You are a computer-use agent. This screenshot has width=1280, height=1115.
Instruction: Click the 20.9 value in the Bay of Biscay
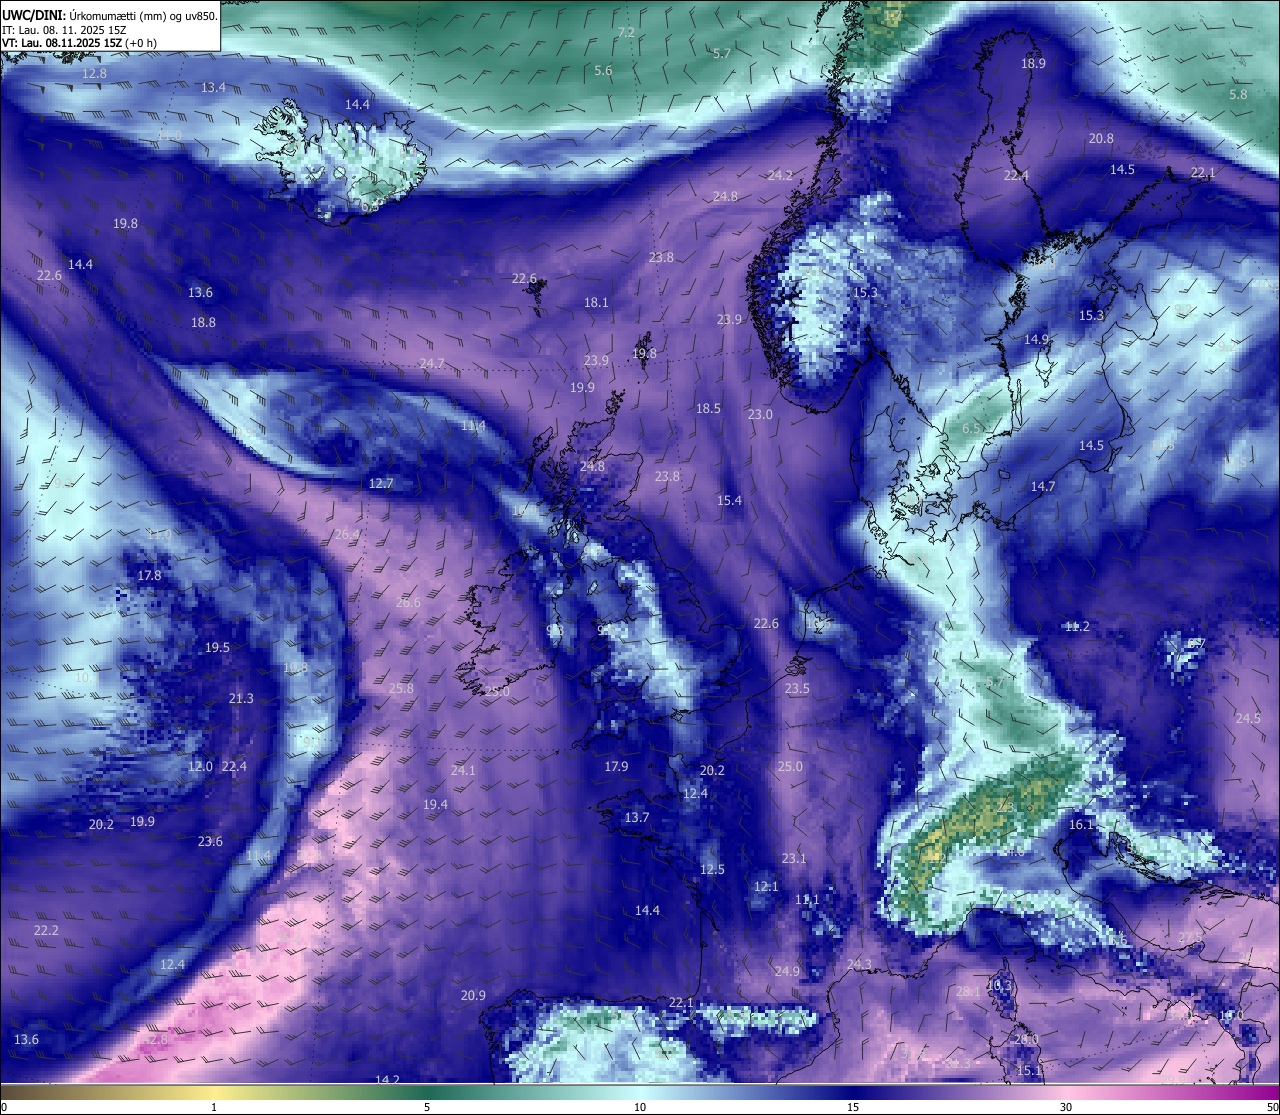(473, 996)
